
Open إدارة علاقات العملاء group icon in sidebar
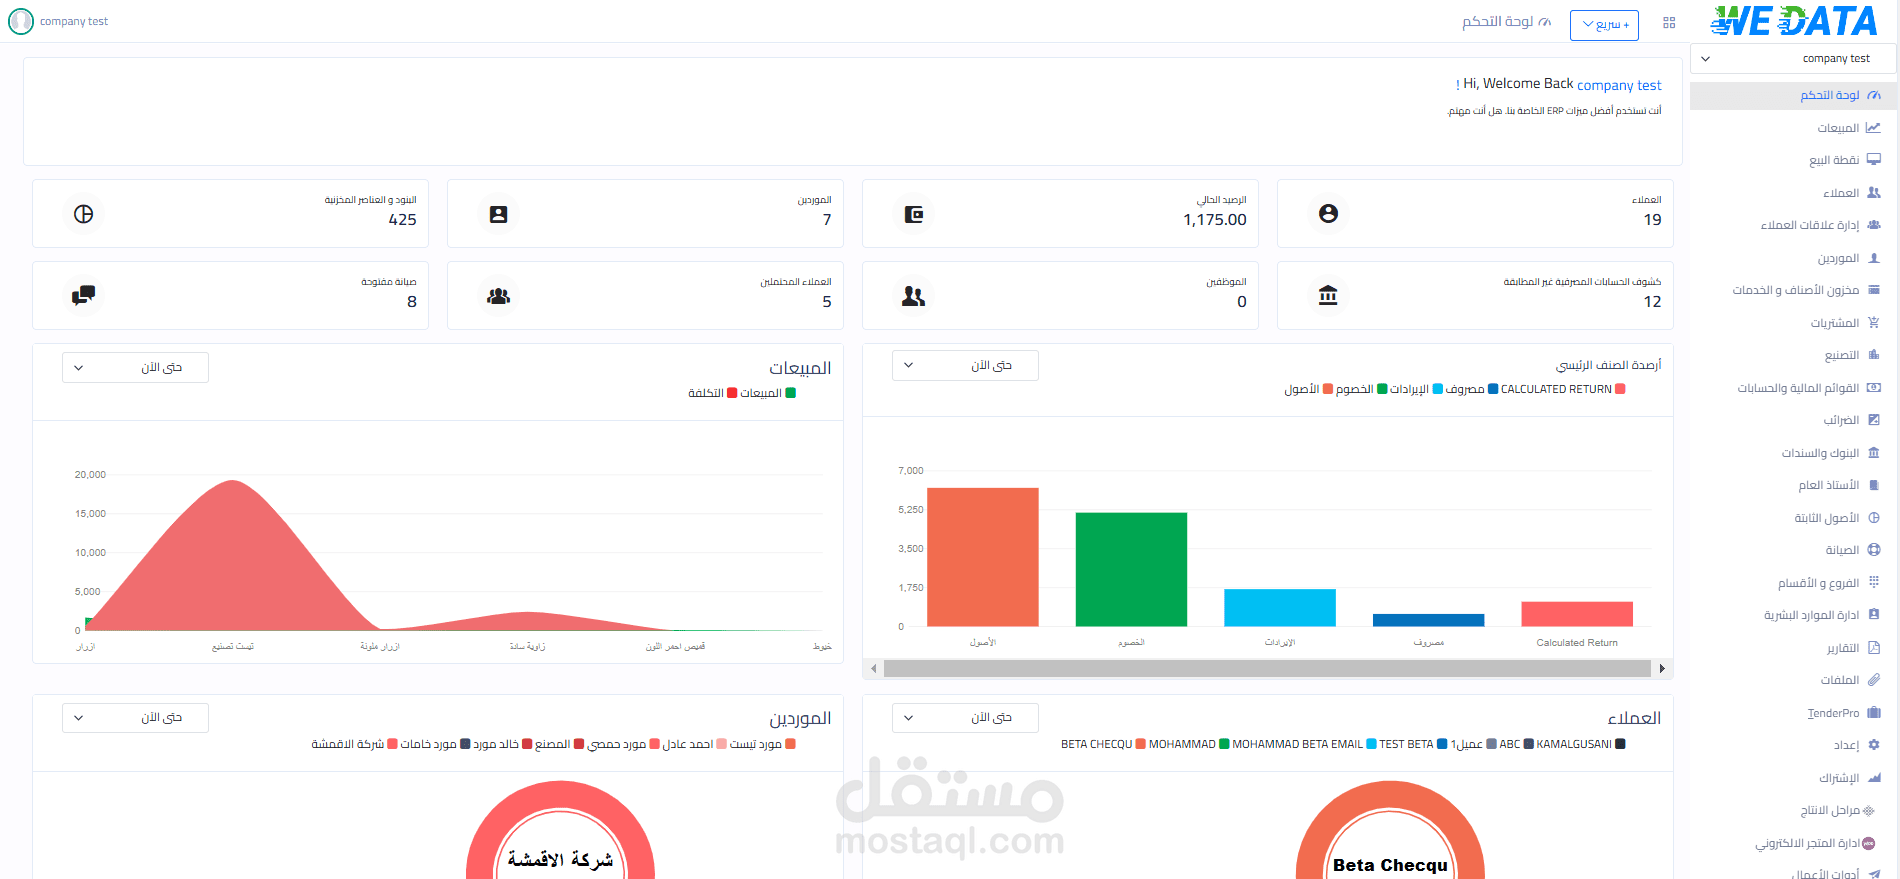pyautogui.click(x=1874, y=225)
